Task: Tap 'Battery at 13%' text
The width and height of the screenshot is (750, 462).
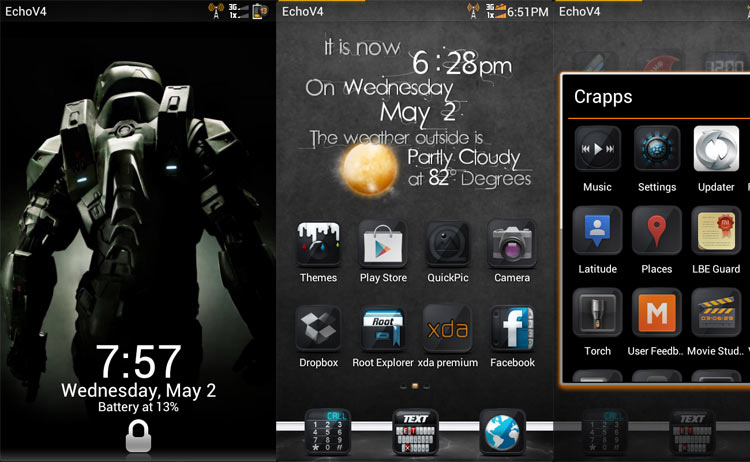Action: pyautogui.click(x=138, y=407)
